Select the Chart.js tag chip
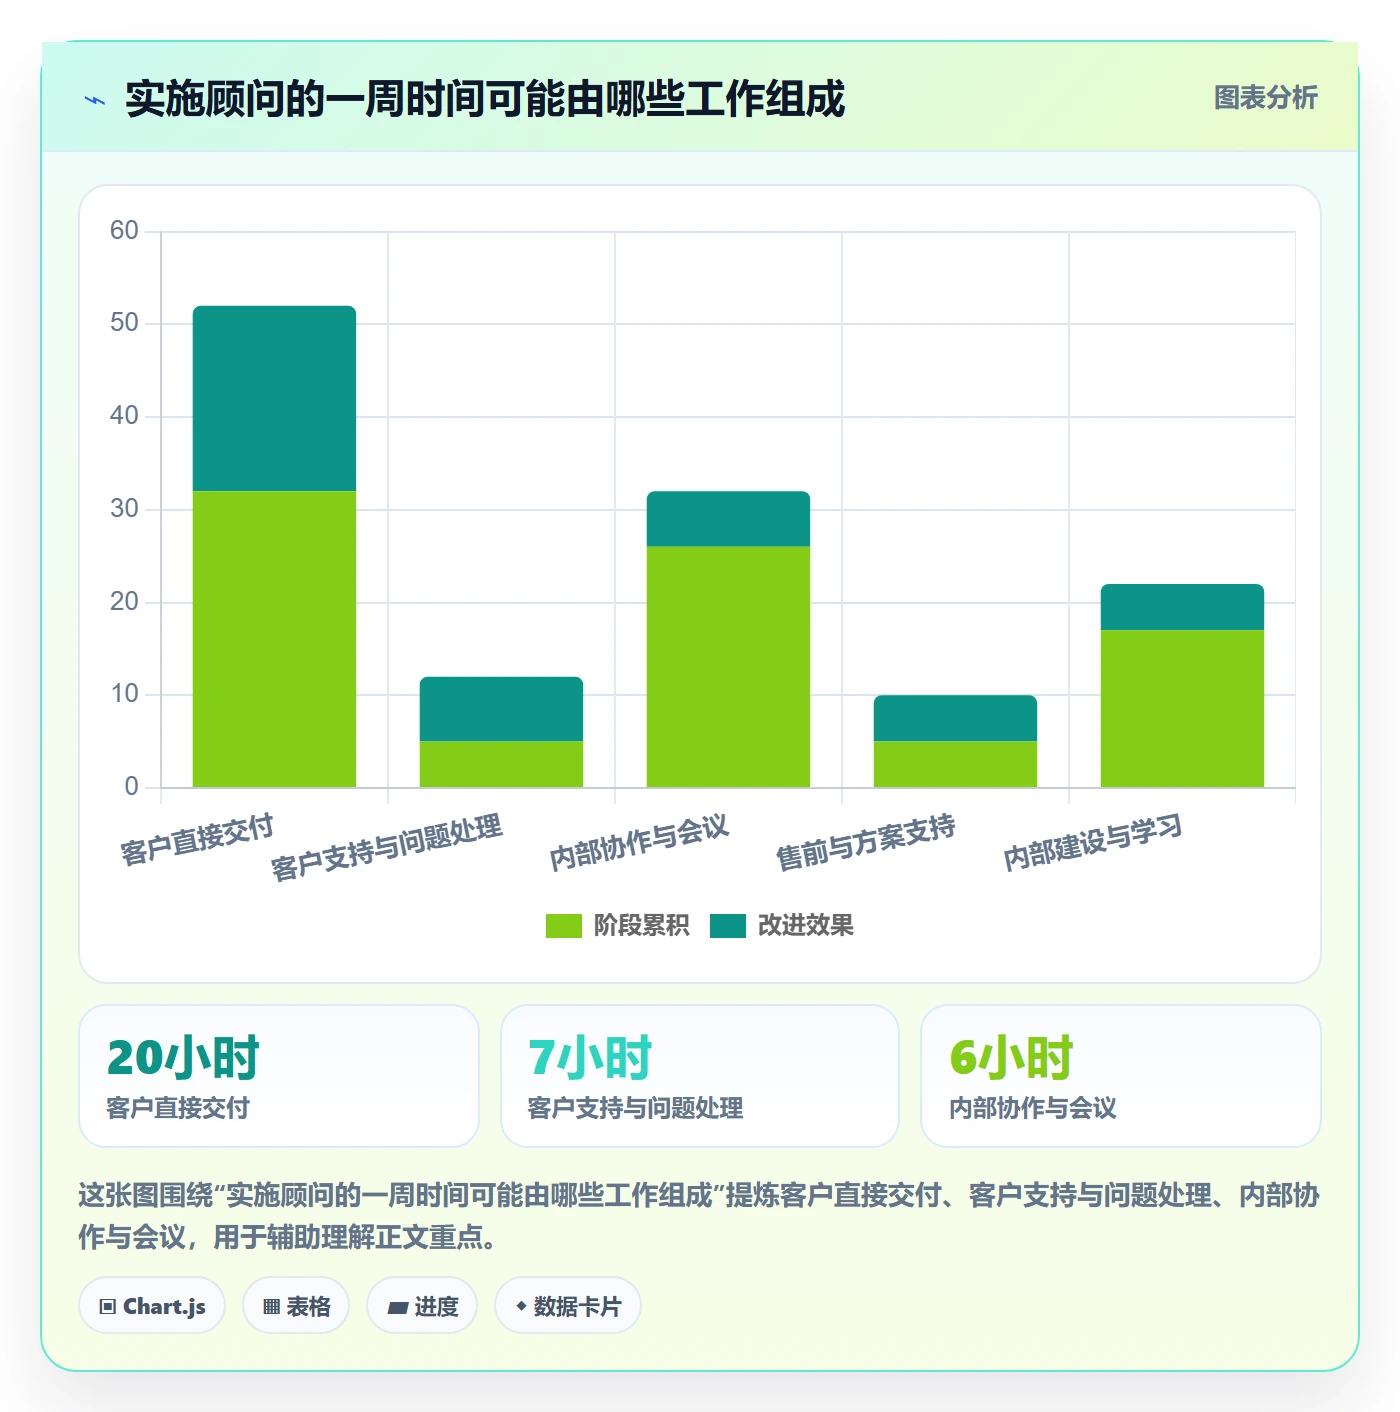 click(152, 1305)
